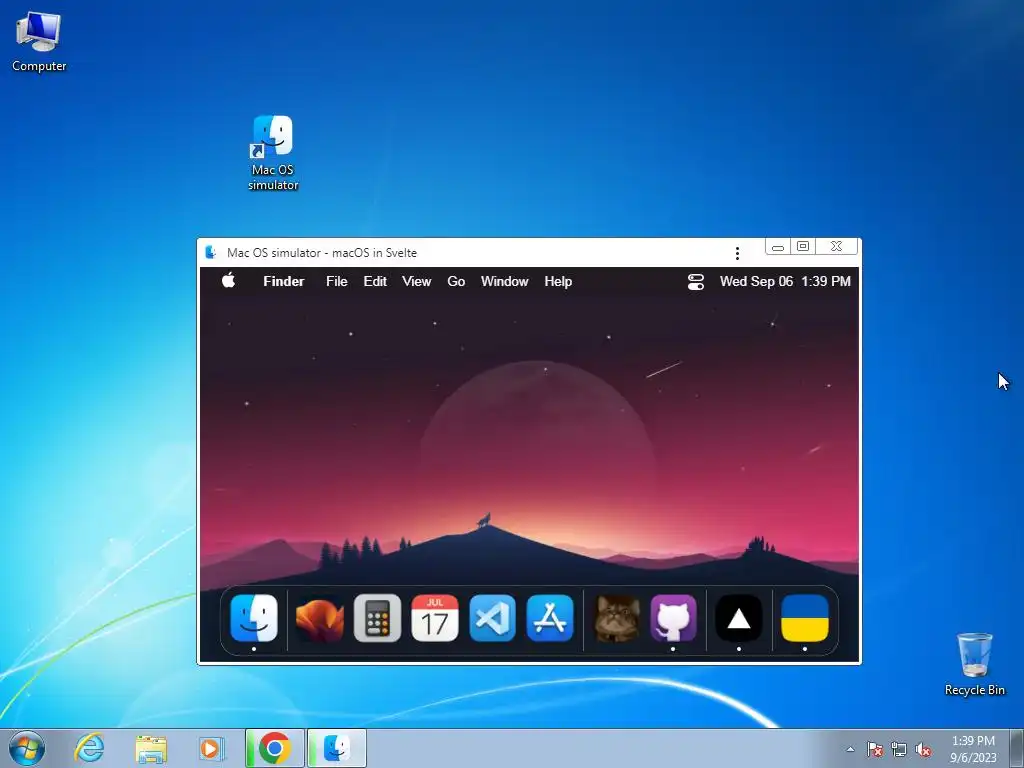The image size is (1024, 768).
Task: Open the View menu
Action: point(416,281)
